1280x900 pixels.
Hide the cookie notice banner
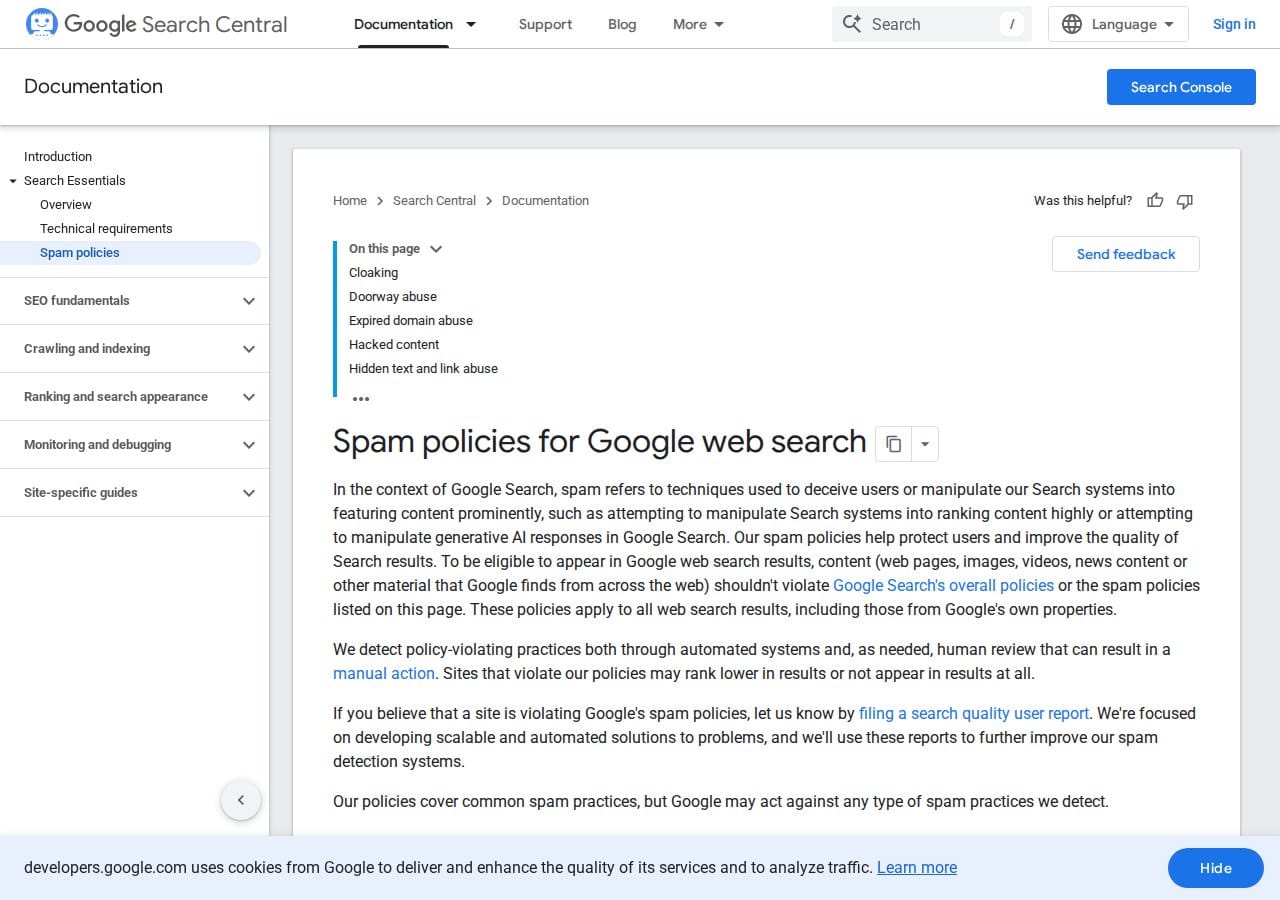coord(1216,868)
